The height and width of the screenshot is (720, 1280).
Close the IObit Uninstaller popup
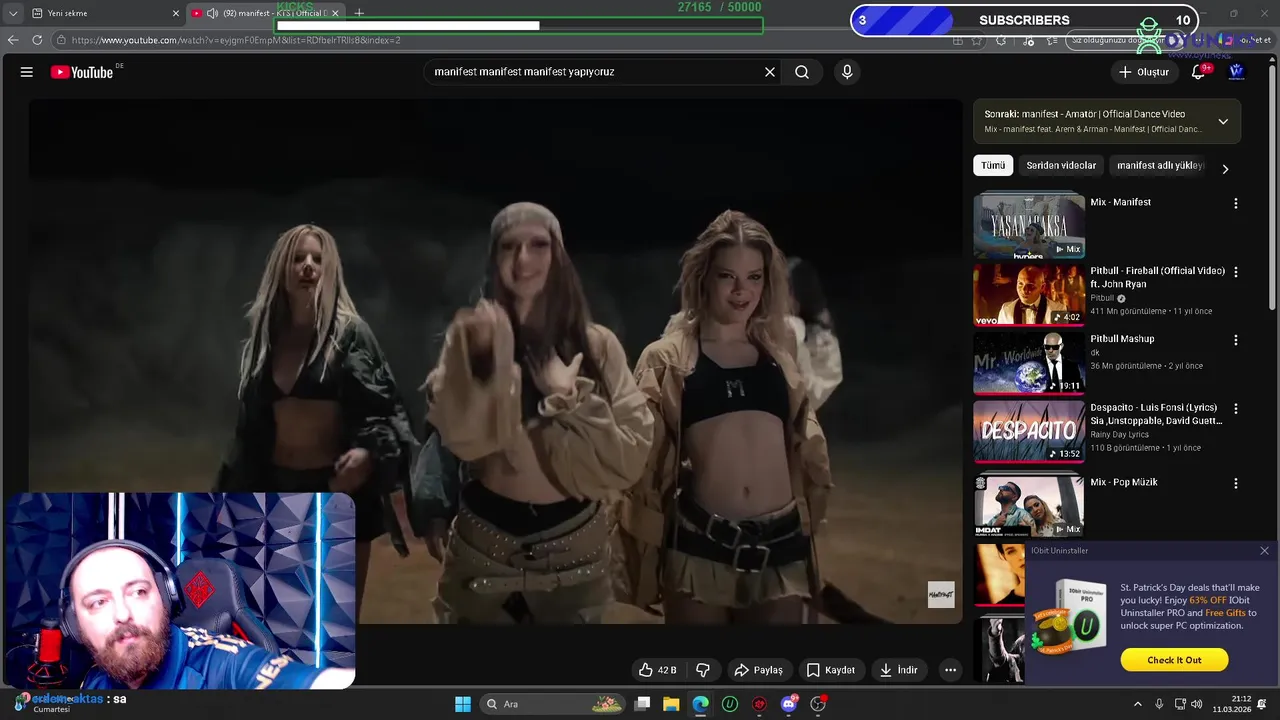click(x=1264, y=551)
